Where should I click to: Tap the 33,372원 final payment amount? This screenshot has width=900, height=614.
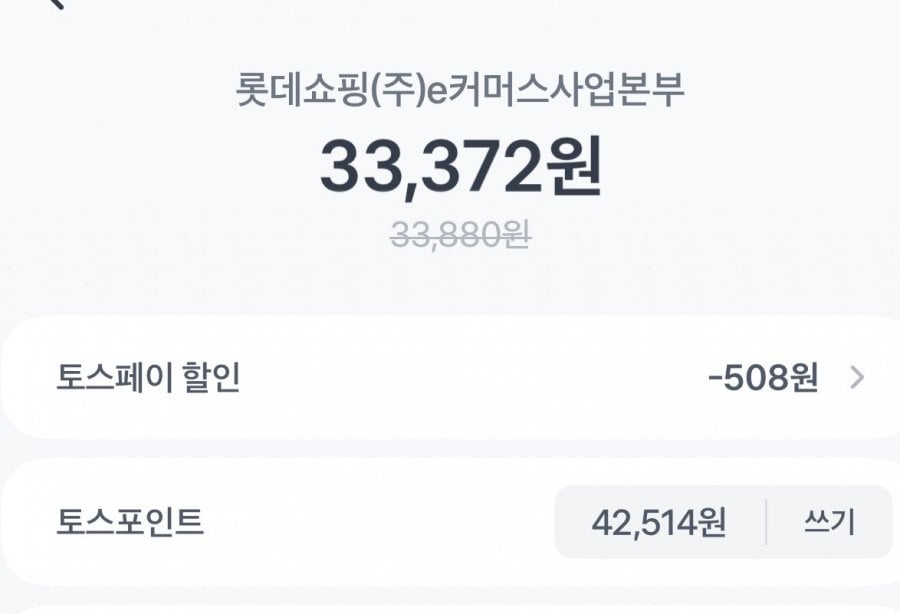coord(460,167)
